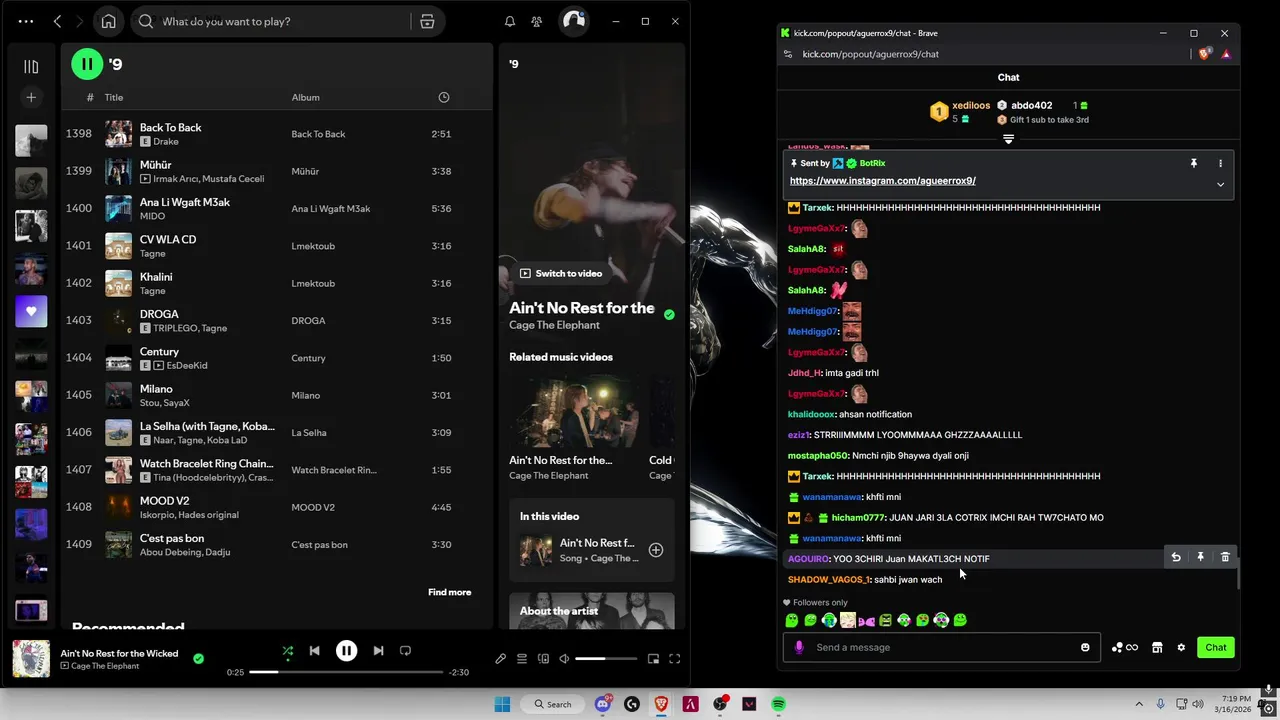Expand Your Library sidebar
This screenshot has height=720, width=1280.
coord(31,67)
